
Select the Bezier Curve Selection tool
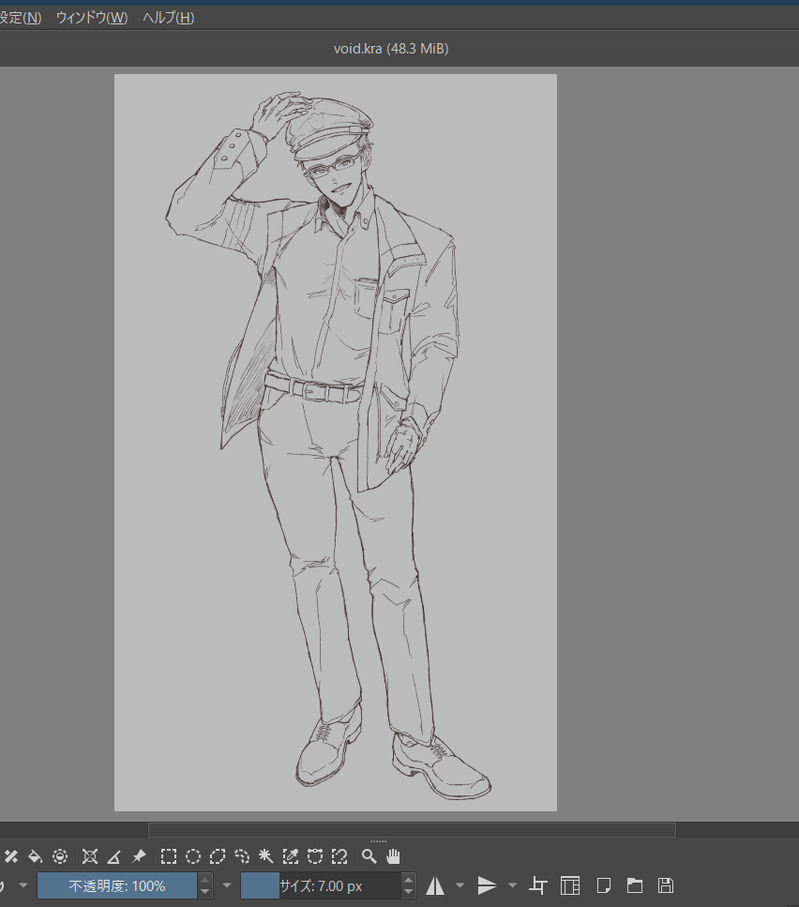coord(315,856)
